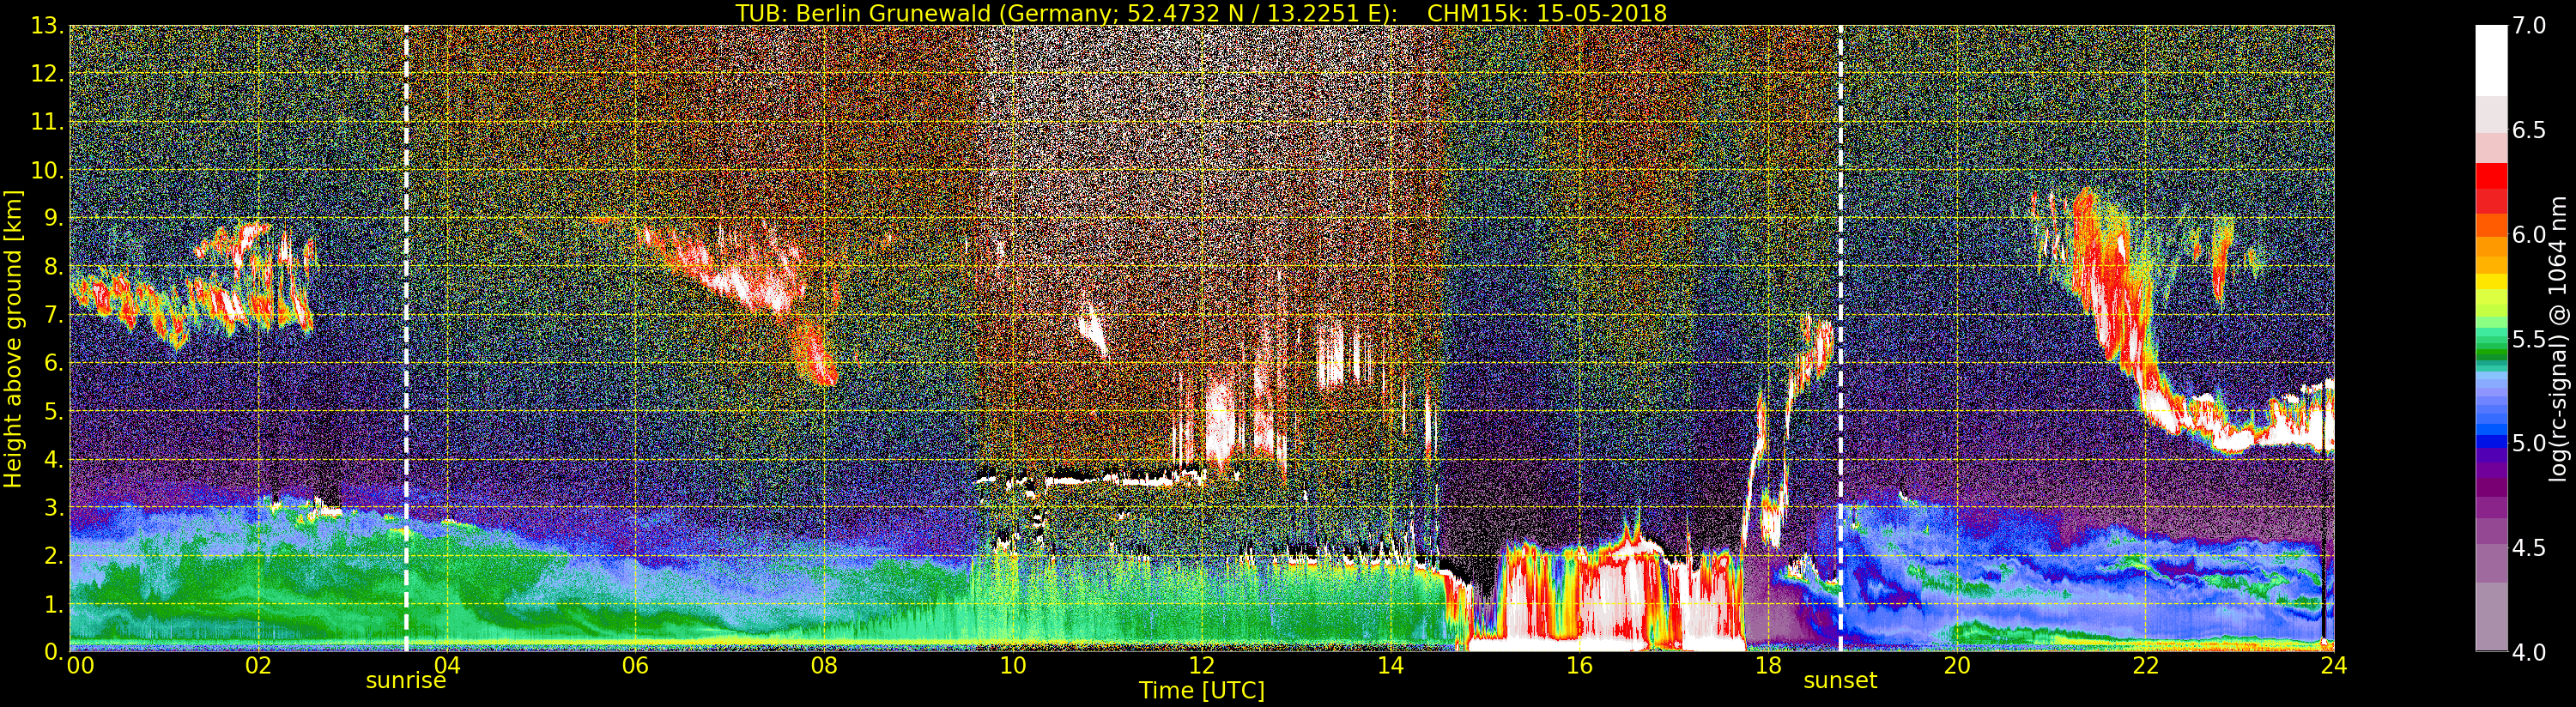The image size is (2576, 707).
Task: Click the '4.0' colorbar tick value
Action: (2529, 652)
